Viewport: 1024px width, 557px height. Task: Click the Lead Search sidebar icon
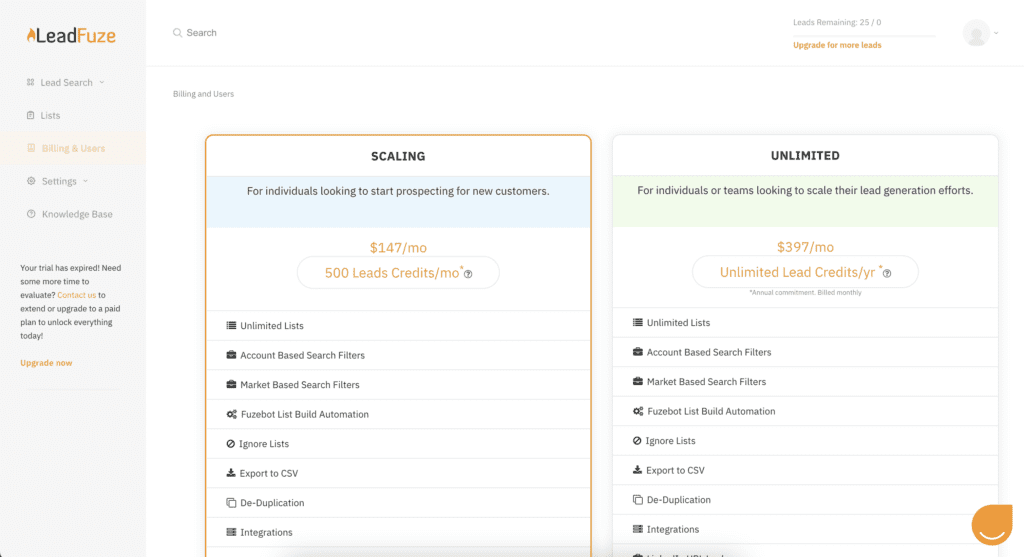click(30, 82)
